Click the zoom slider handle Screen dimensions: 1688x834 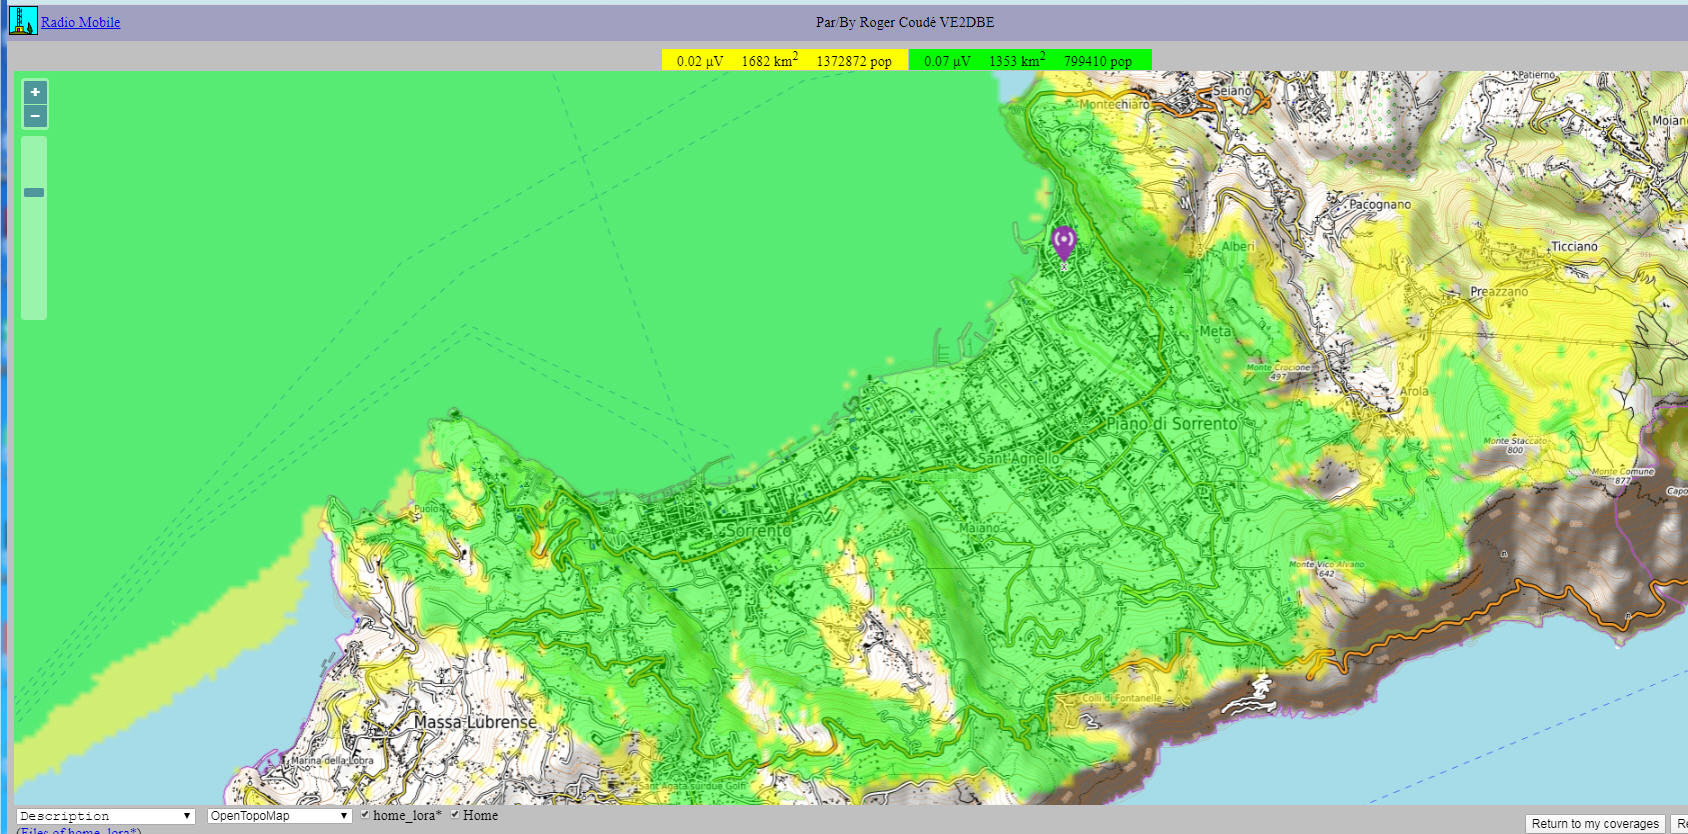click(x=34, y=193)
